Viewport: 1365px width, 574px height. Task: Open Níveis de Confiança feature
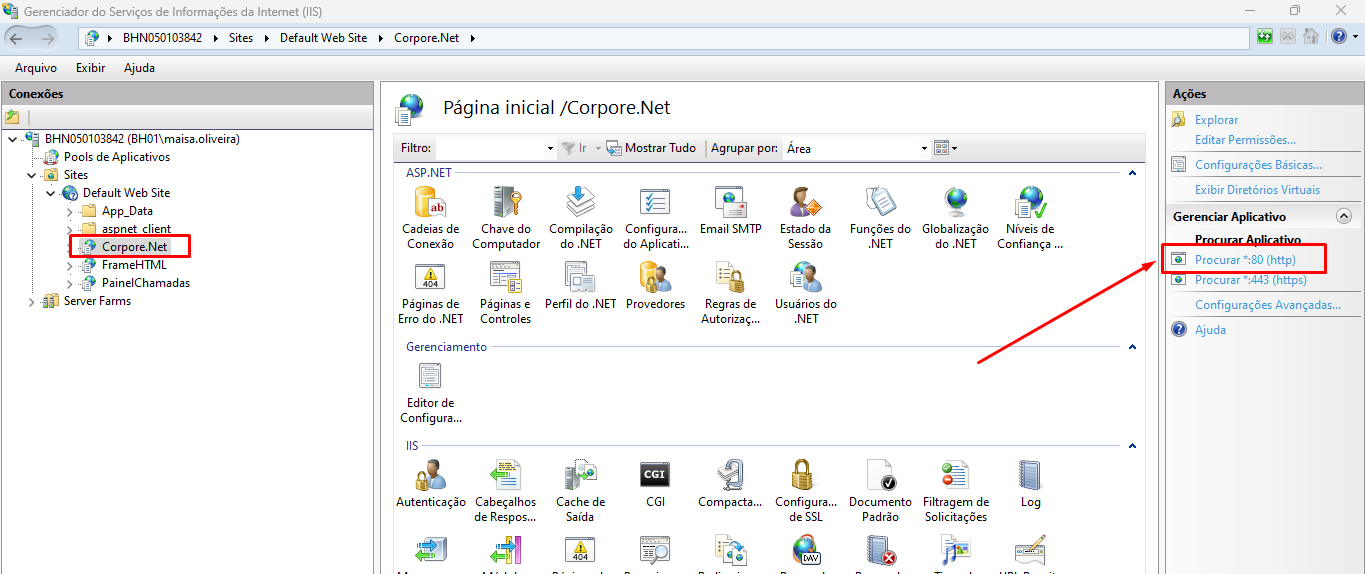1030,218
